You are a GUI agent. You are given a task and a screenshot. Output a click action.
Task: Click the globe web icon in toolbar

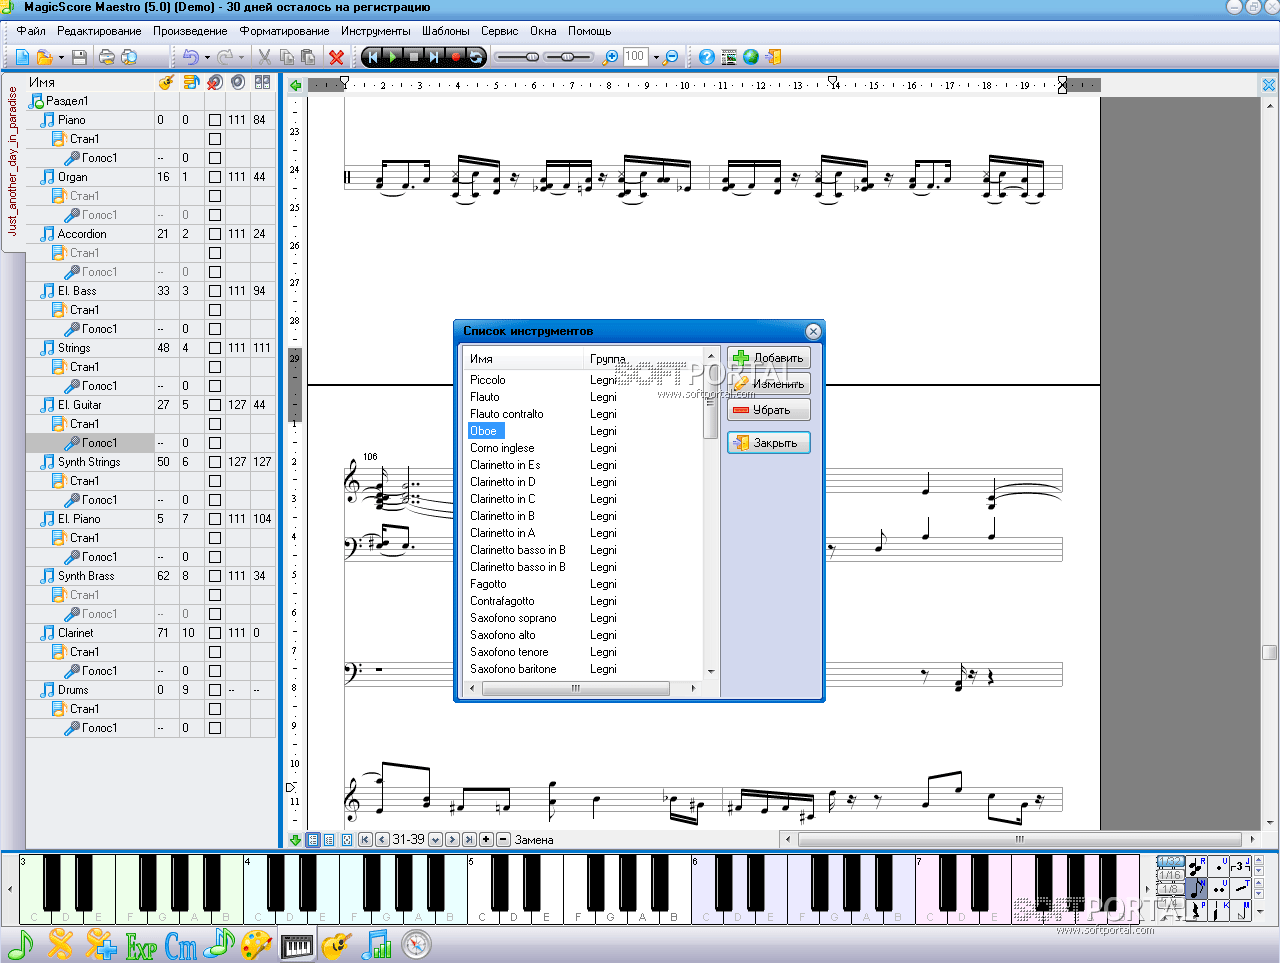[751, 57]
